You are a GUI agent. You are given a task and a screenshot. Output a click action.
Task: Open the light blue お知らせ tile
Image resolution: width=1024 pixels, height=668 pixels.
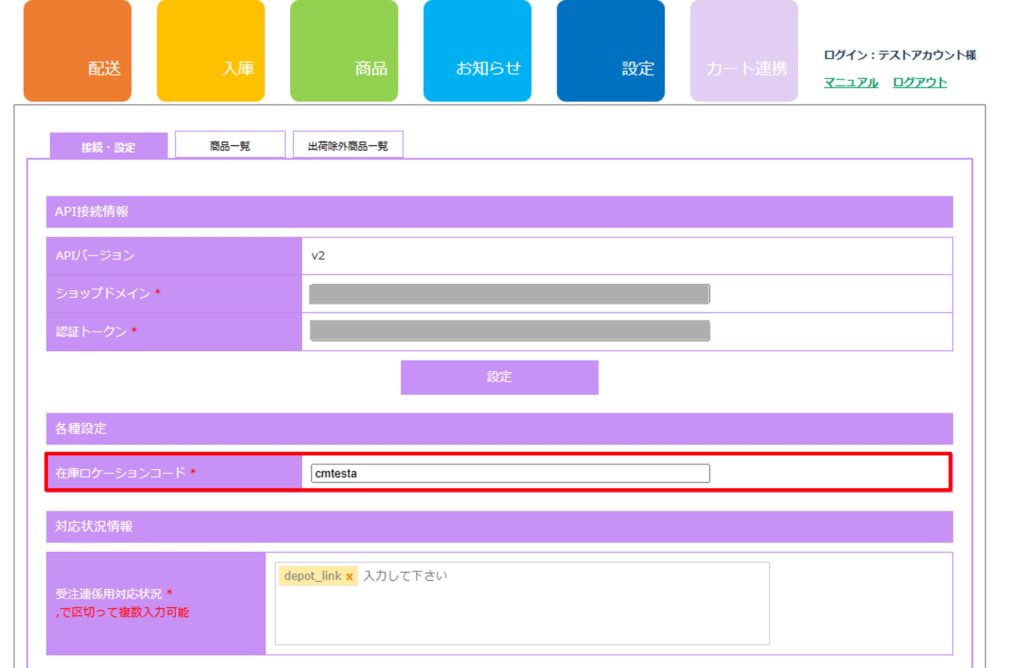477,51
